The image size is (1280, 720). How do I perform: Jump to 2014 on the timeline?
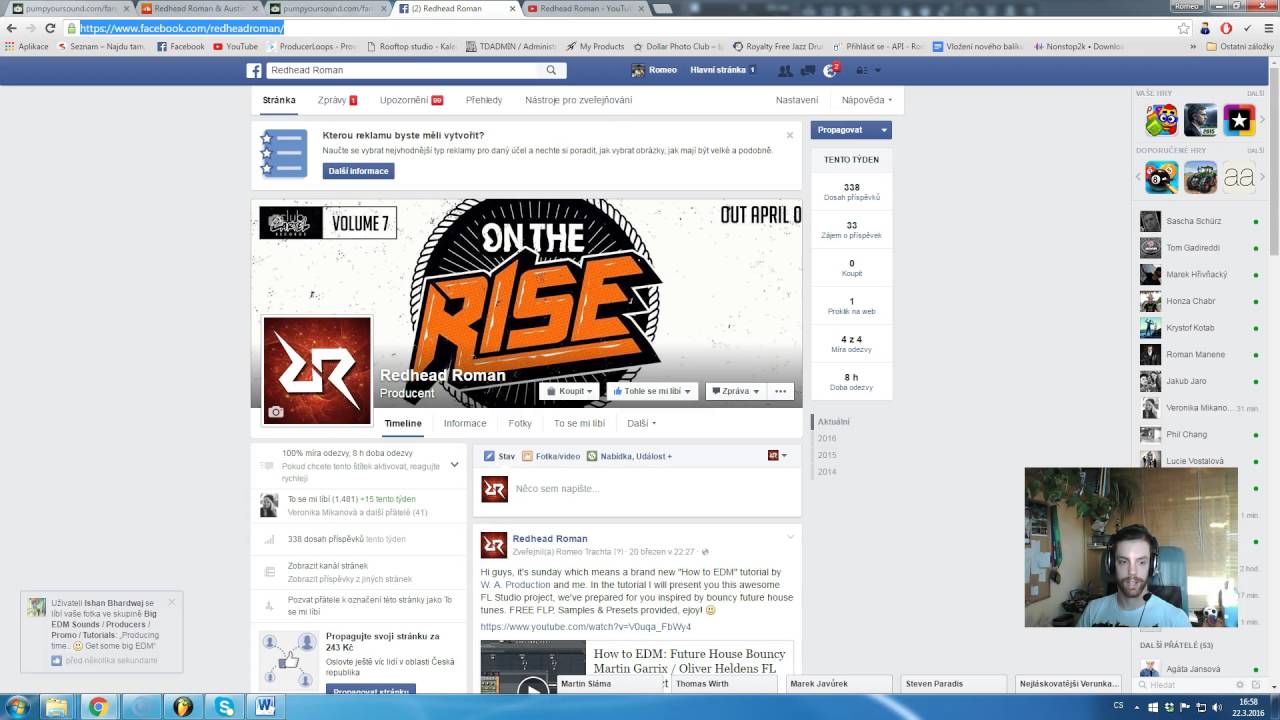click(827, 472)
